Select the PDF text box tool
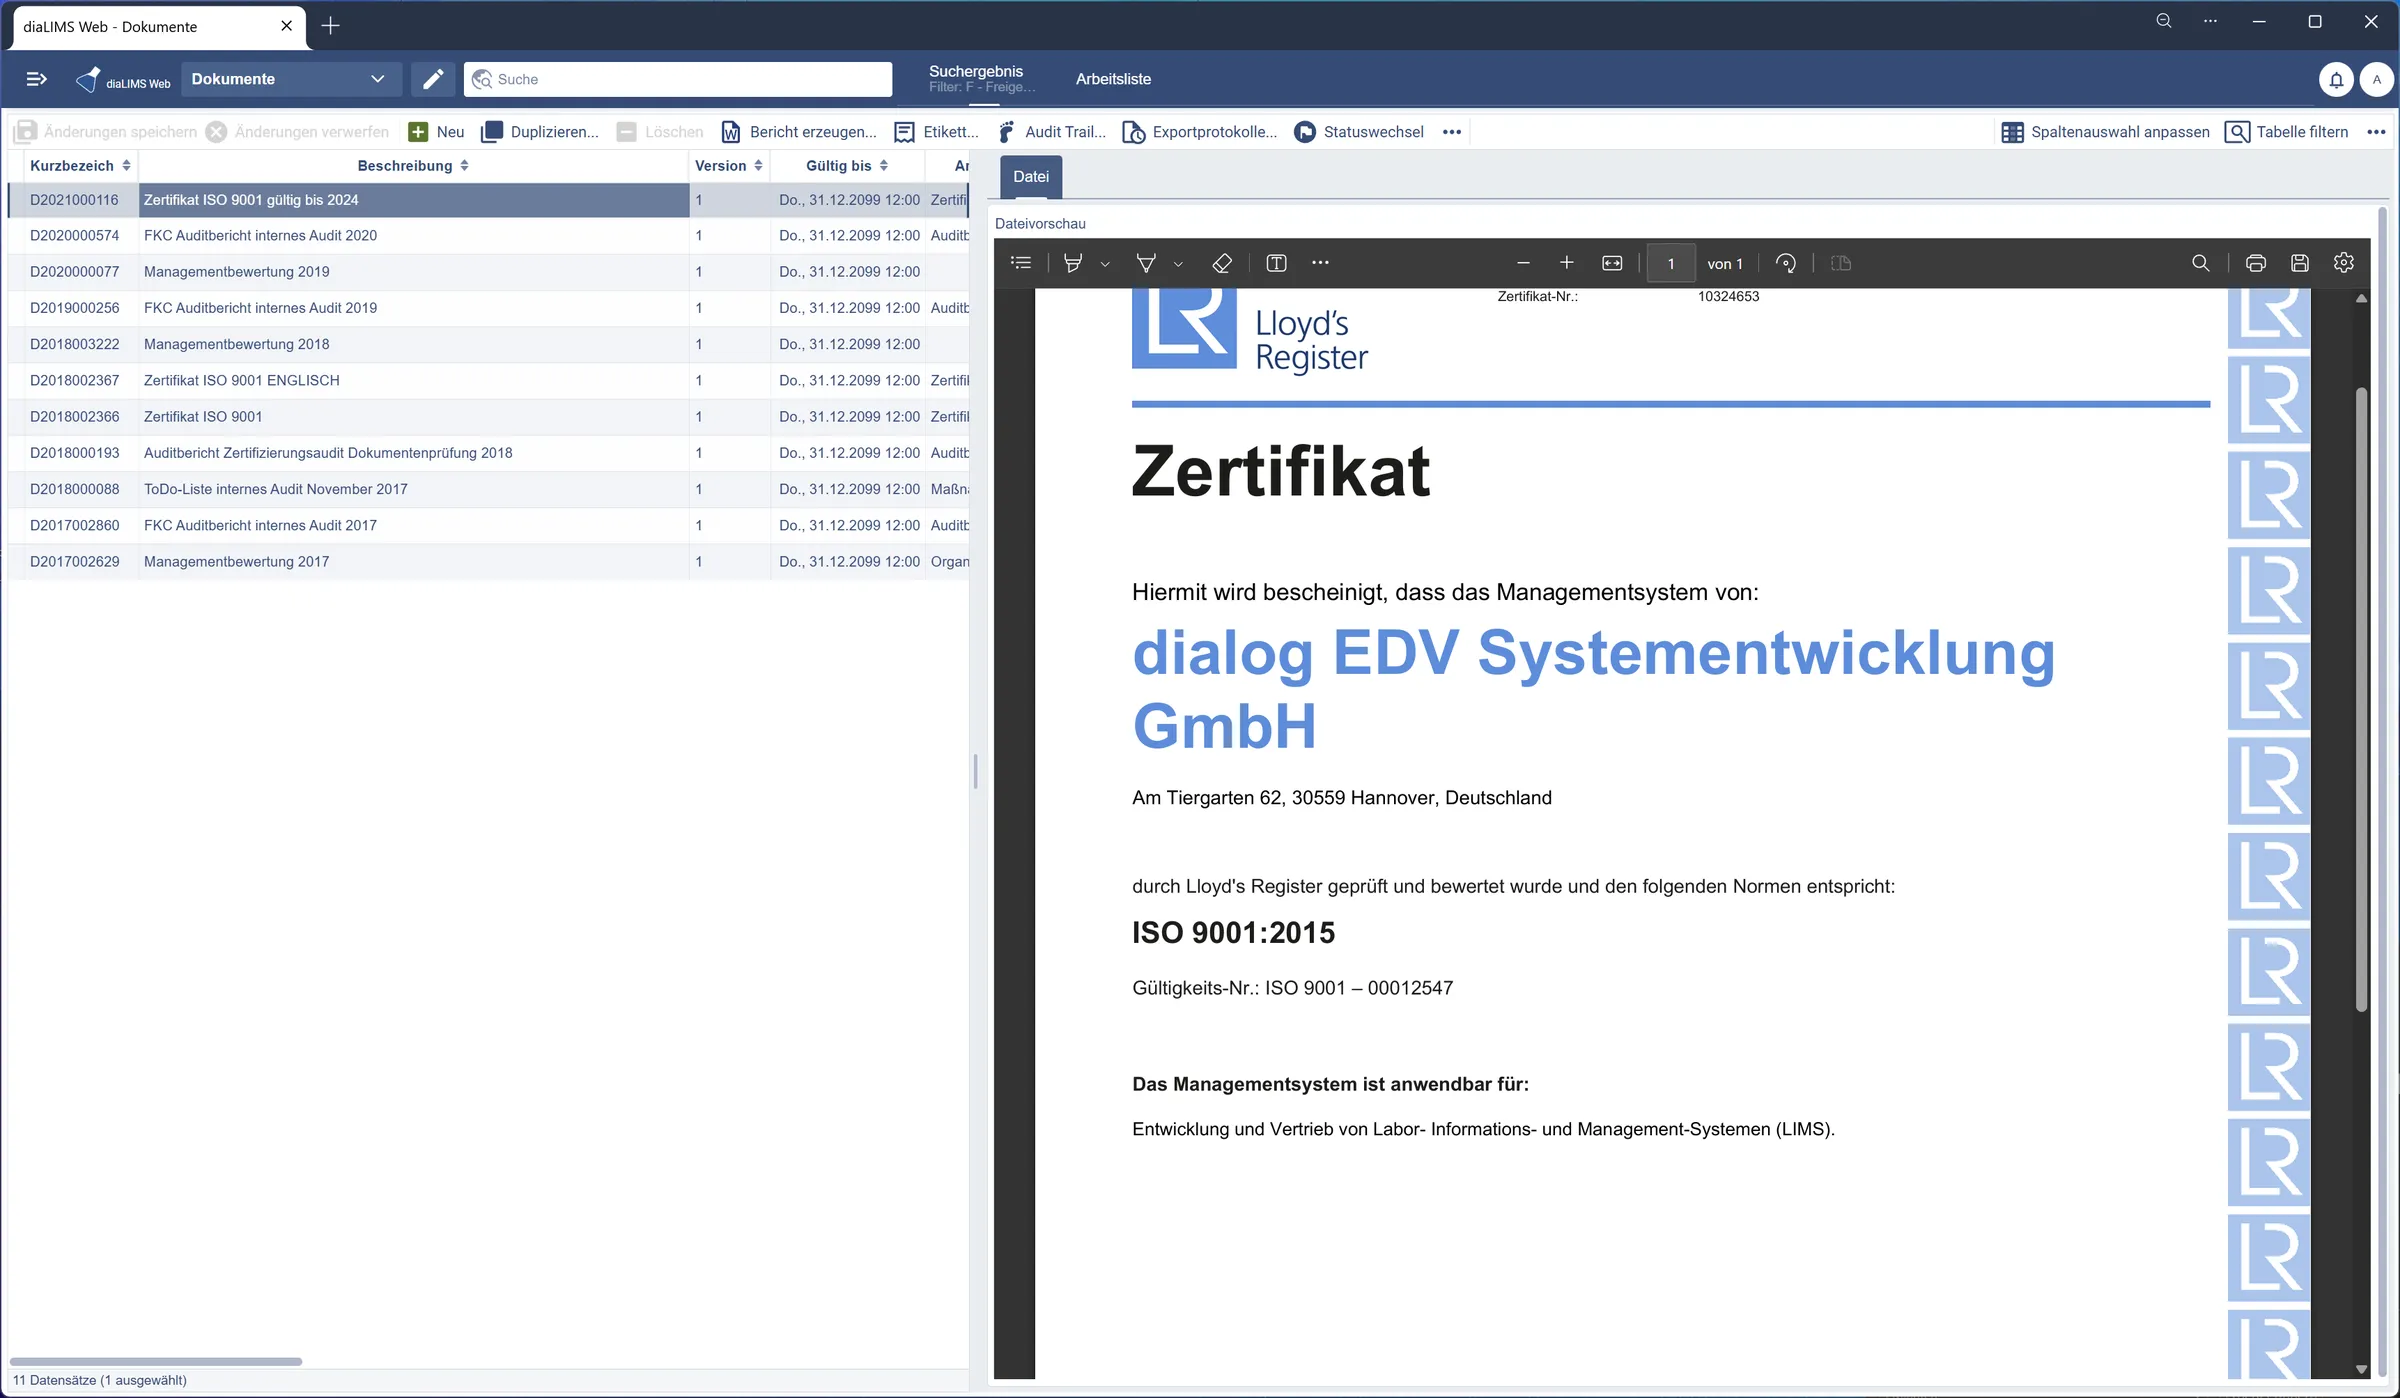Image resolution: width=2400 pixels, height=1398 pixels. 1276,263
